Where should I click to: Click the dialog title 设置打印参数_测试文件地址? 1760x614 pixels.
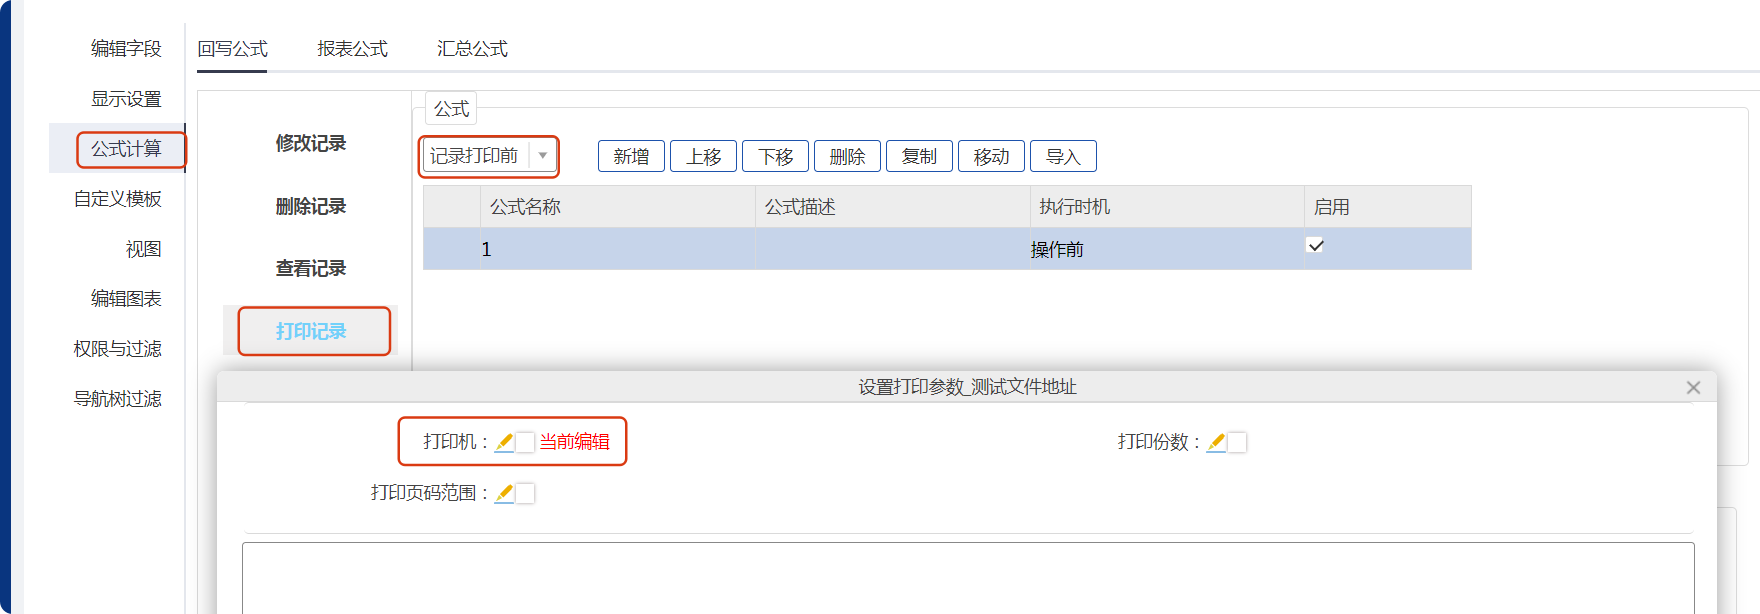tap(967, 387)
